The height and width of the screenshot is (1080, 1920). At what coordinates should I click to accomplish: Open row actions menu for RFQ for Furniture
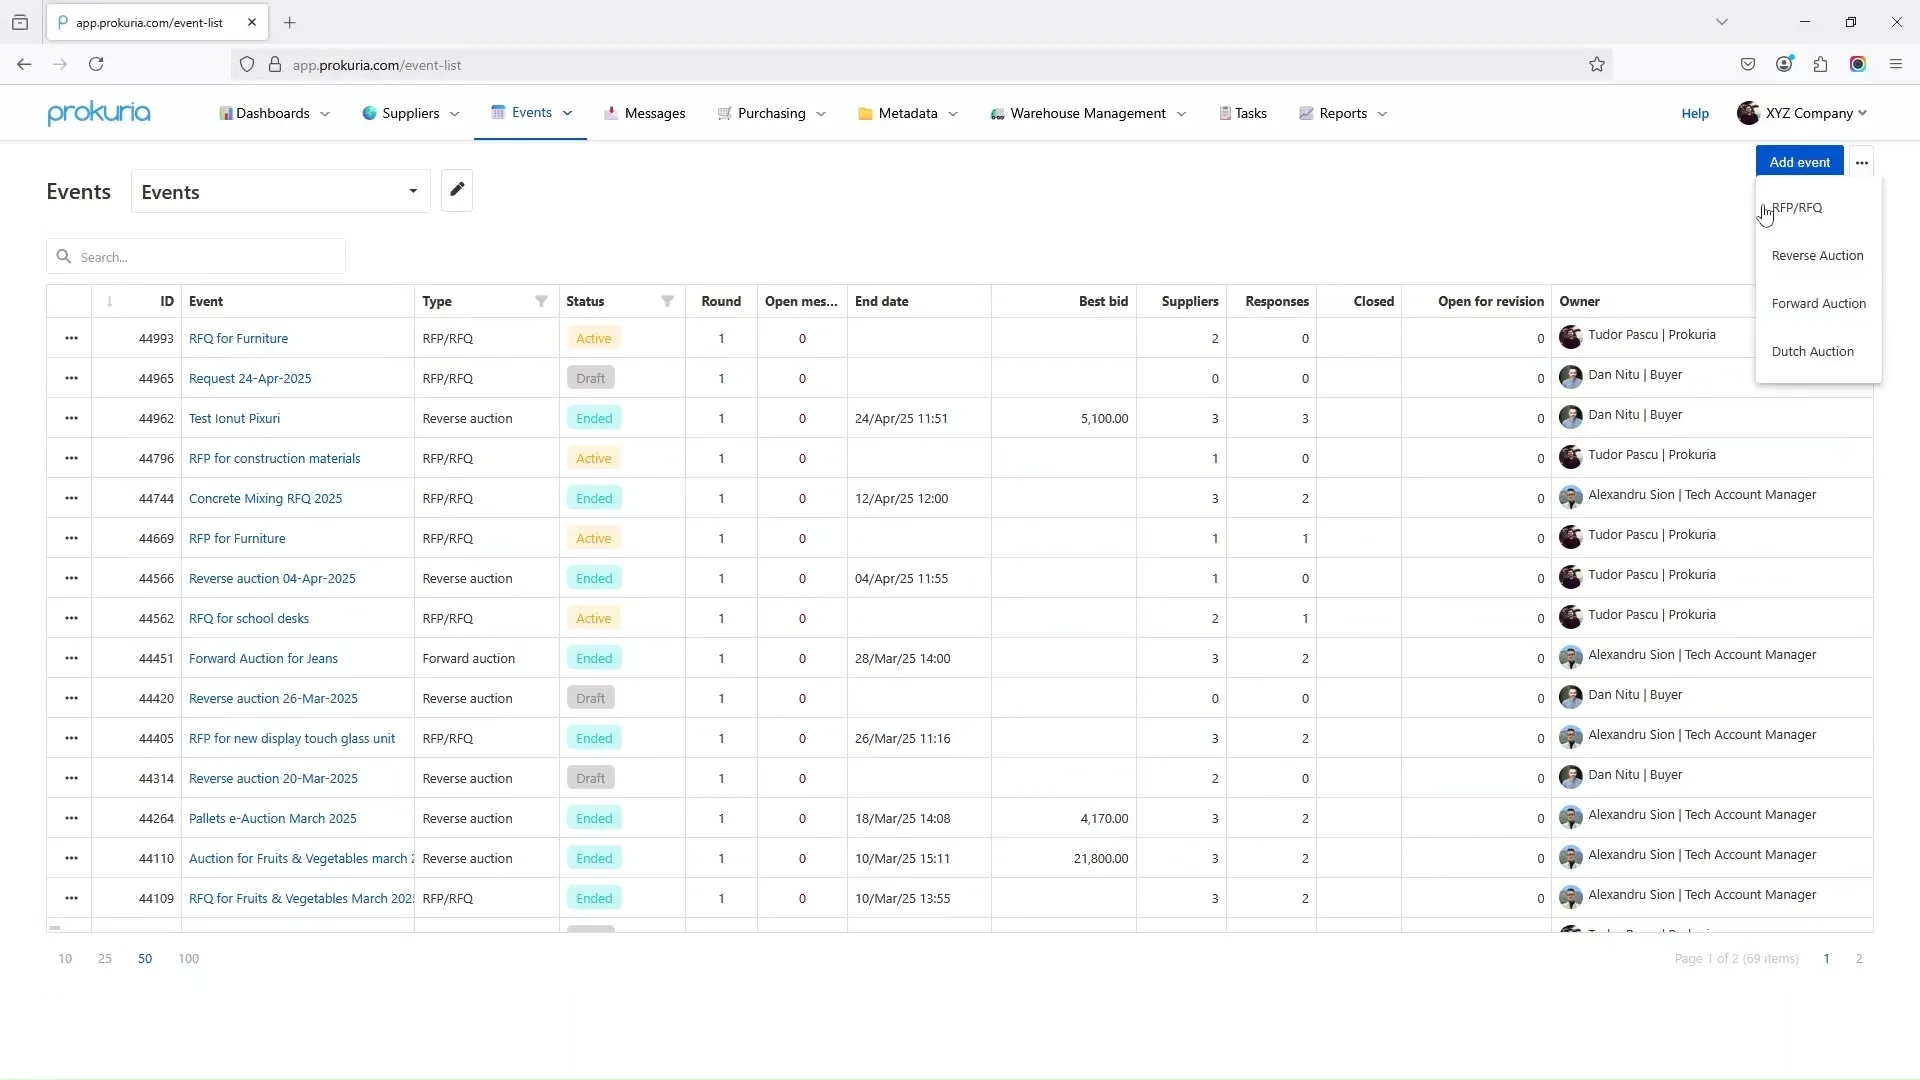[70, 338]
